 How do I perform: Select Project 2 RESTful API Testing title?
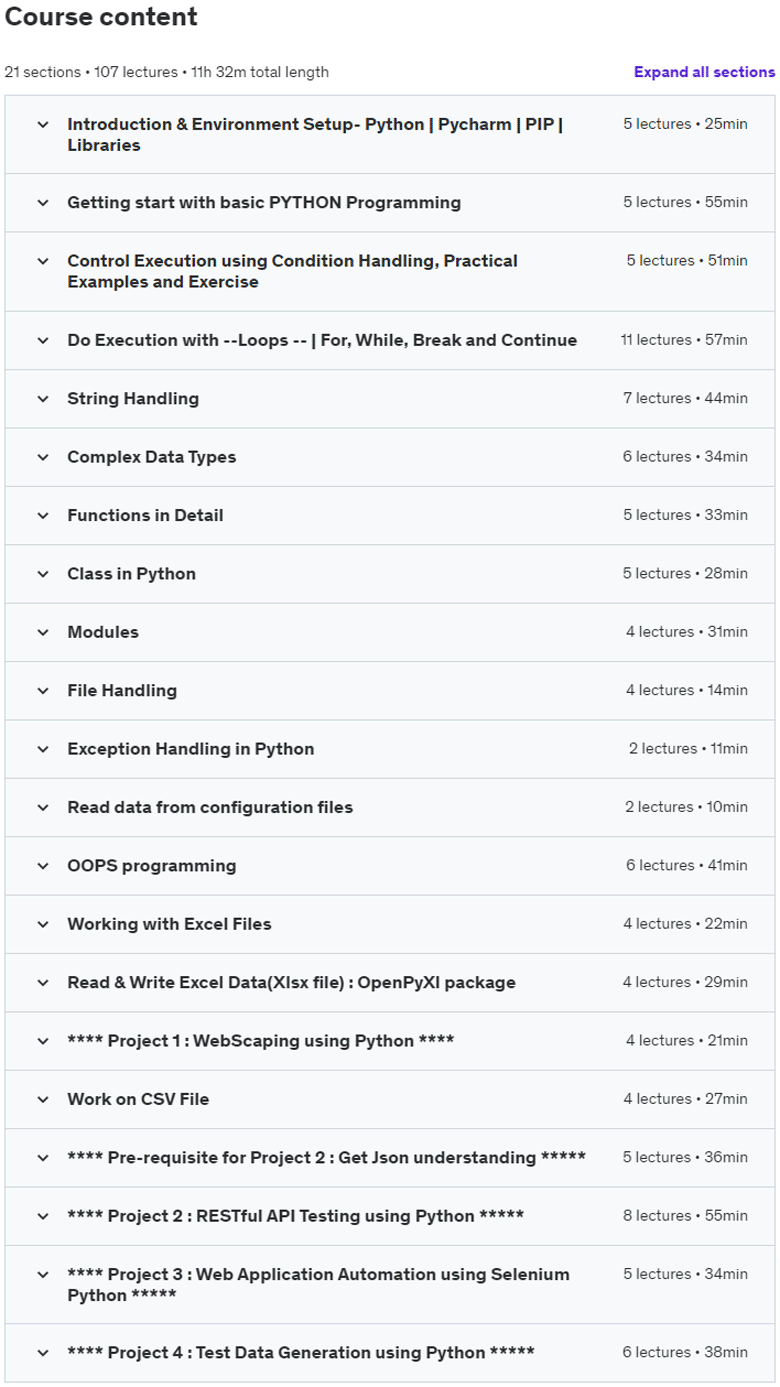click(x=296, y=1216)
